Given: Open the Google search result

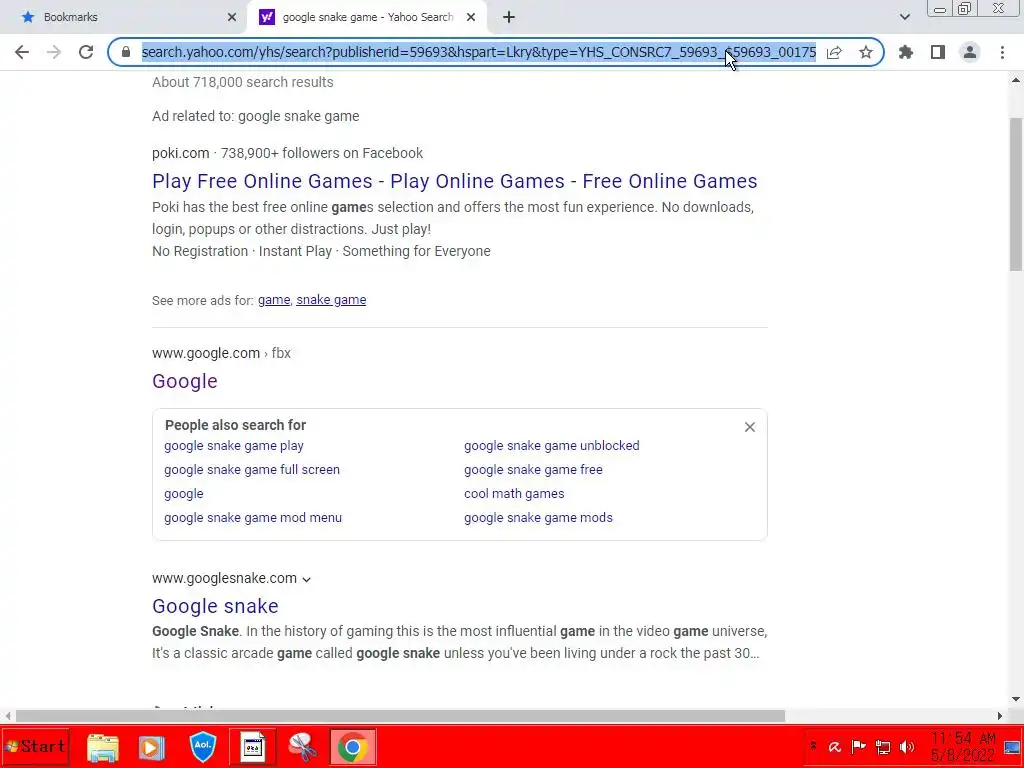Looking at the screenshot, I should point(185,381).
